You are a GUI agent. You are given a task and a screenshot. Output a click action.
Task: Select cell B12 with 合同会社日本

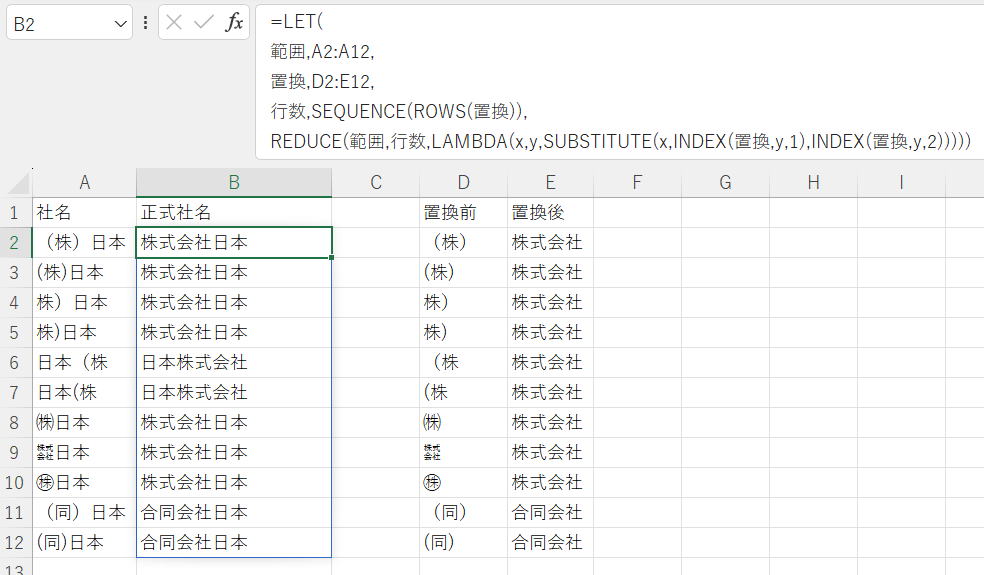click(234, 542)
